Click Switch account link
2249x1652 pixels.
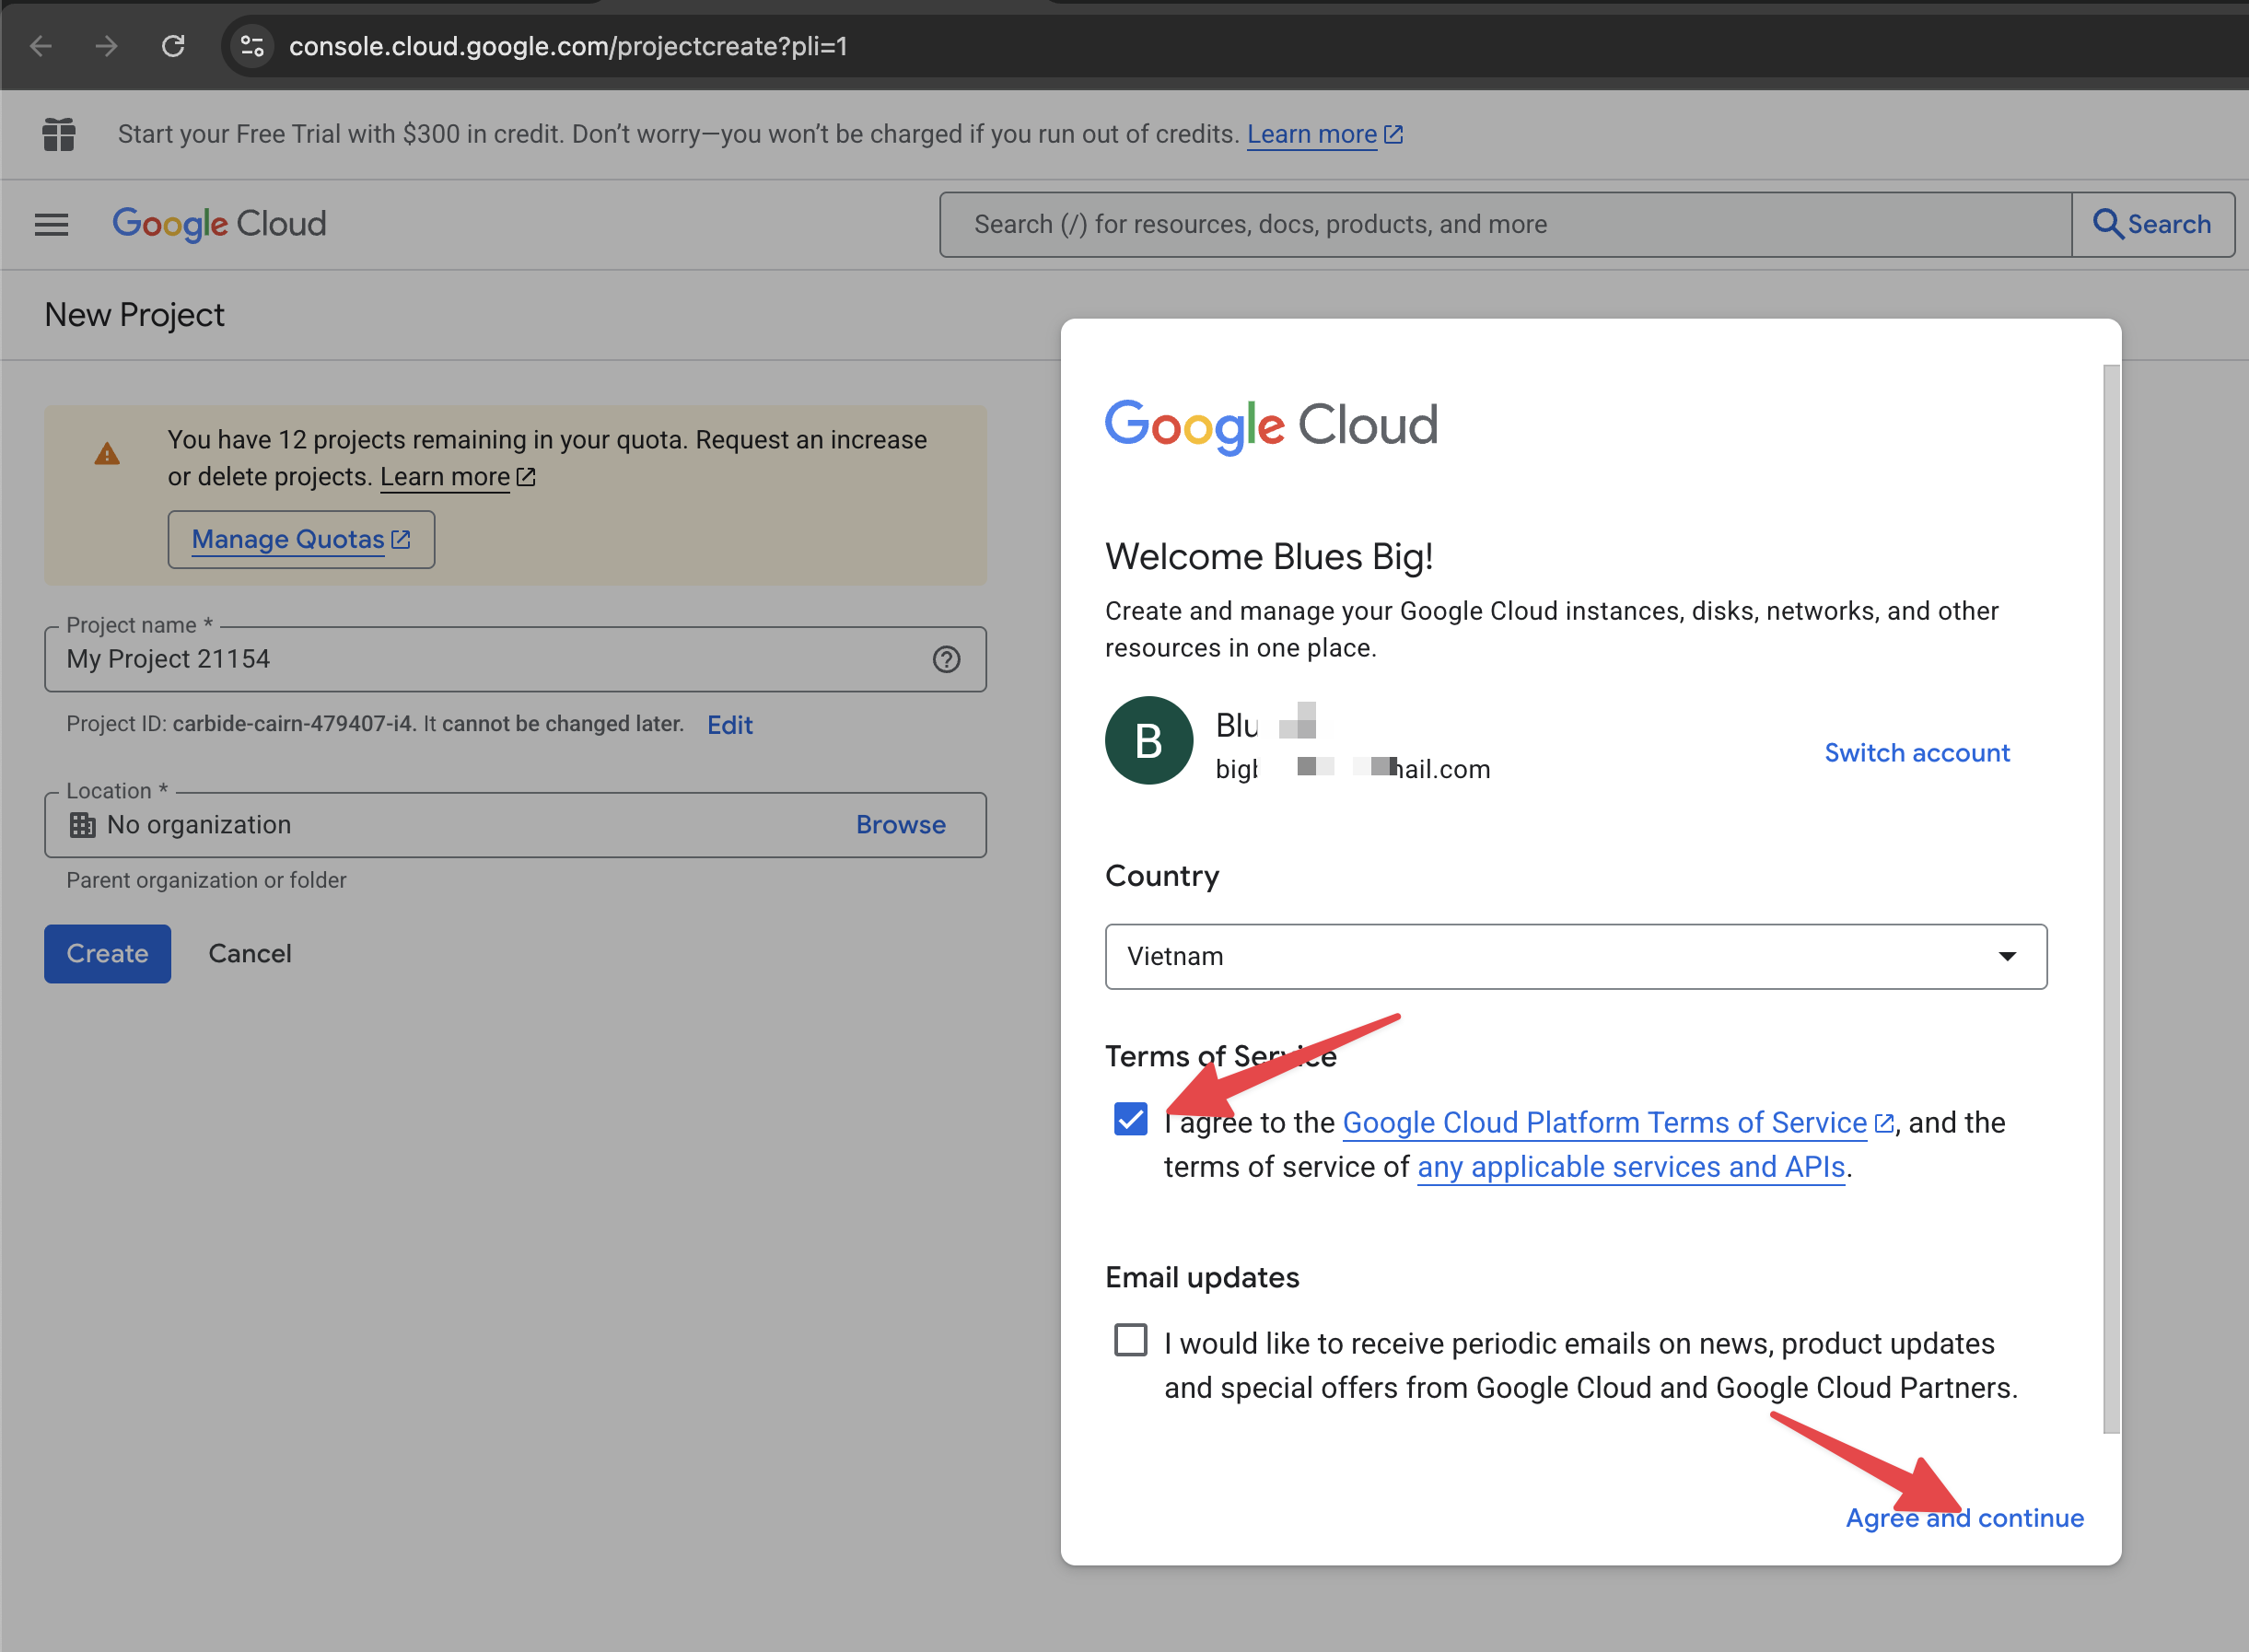(x=1916, y=753)
